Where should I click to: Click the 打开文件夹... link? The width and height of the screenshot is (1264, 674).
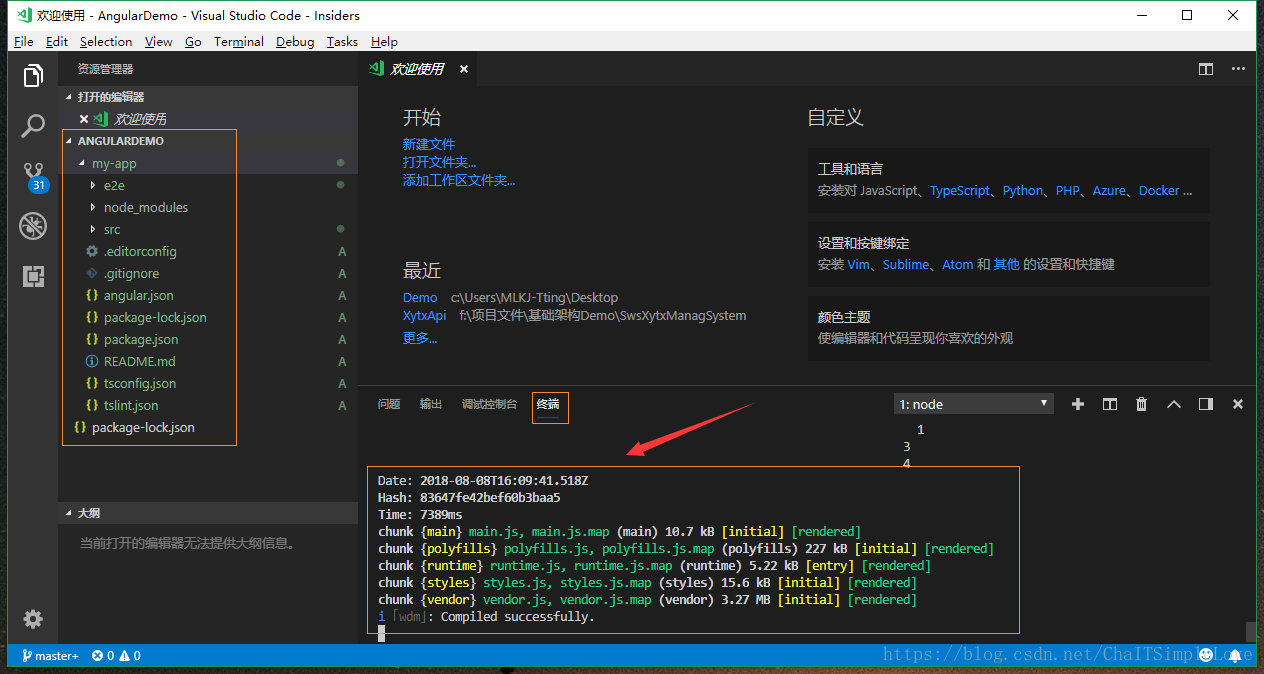point(440,162)
